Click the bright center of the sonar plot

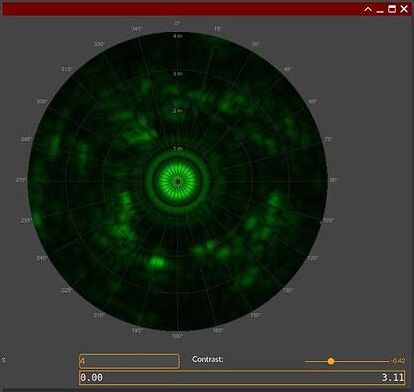(177, 181)
